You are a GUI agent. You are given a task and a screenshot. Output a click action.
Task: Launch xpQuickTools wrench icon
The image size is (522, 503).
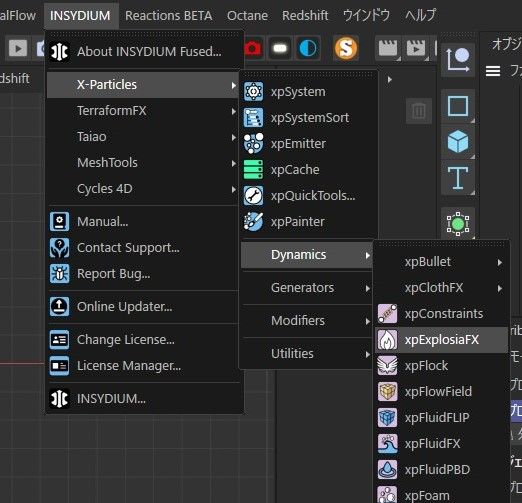click(253, 196)
